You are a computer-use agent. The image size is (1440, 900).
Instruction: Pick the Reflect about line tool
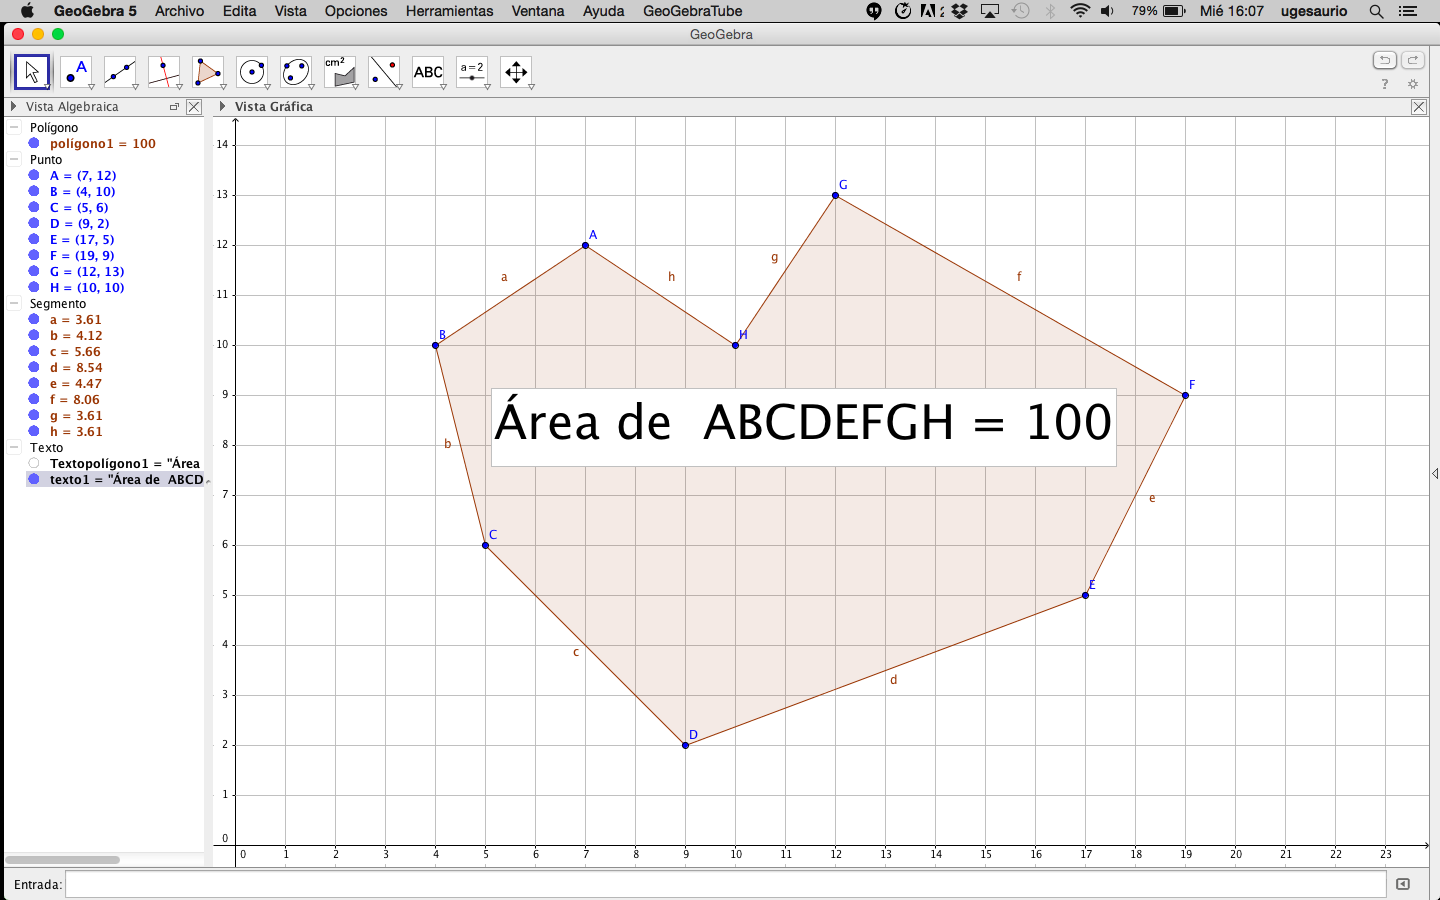[384, 72]
